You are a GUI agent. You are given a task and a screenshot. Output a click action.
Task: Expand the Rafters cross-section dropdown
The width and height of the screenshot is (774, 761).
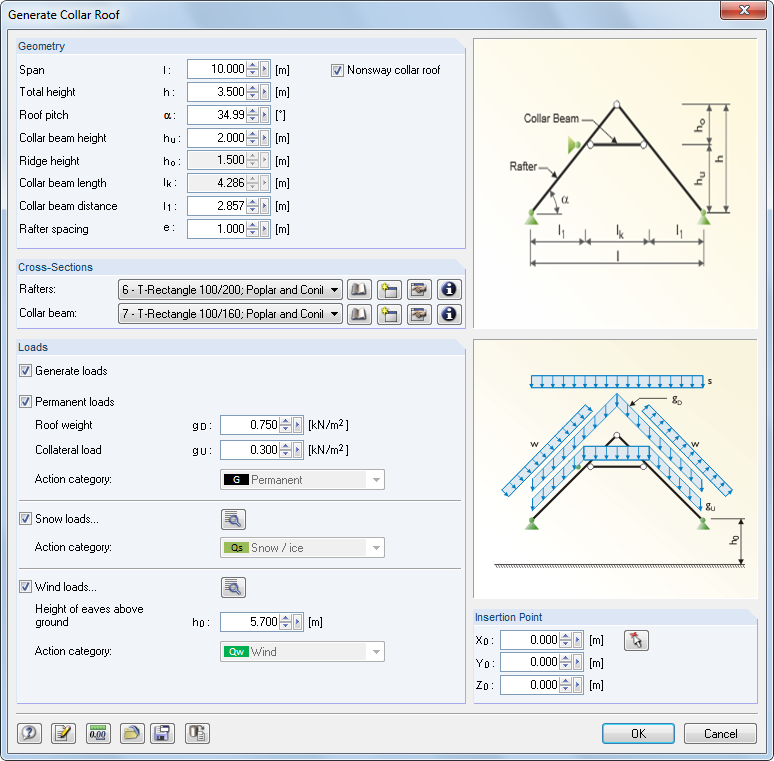click(x=334, y=290)
